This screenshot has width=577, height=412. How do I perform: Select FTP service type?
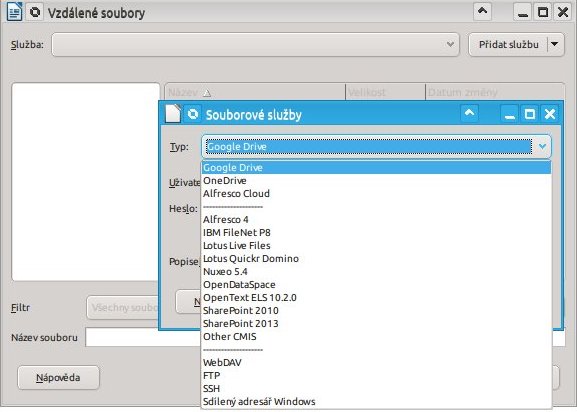tap(376, 375)
